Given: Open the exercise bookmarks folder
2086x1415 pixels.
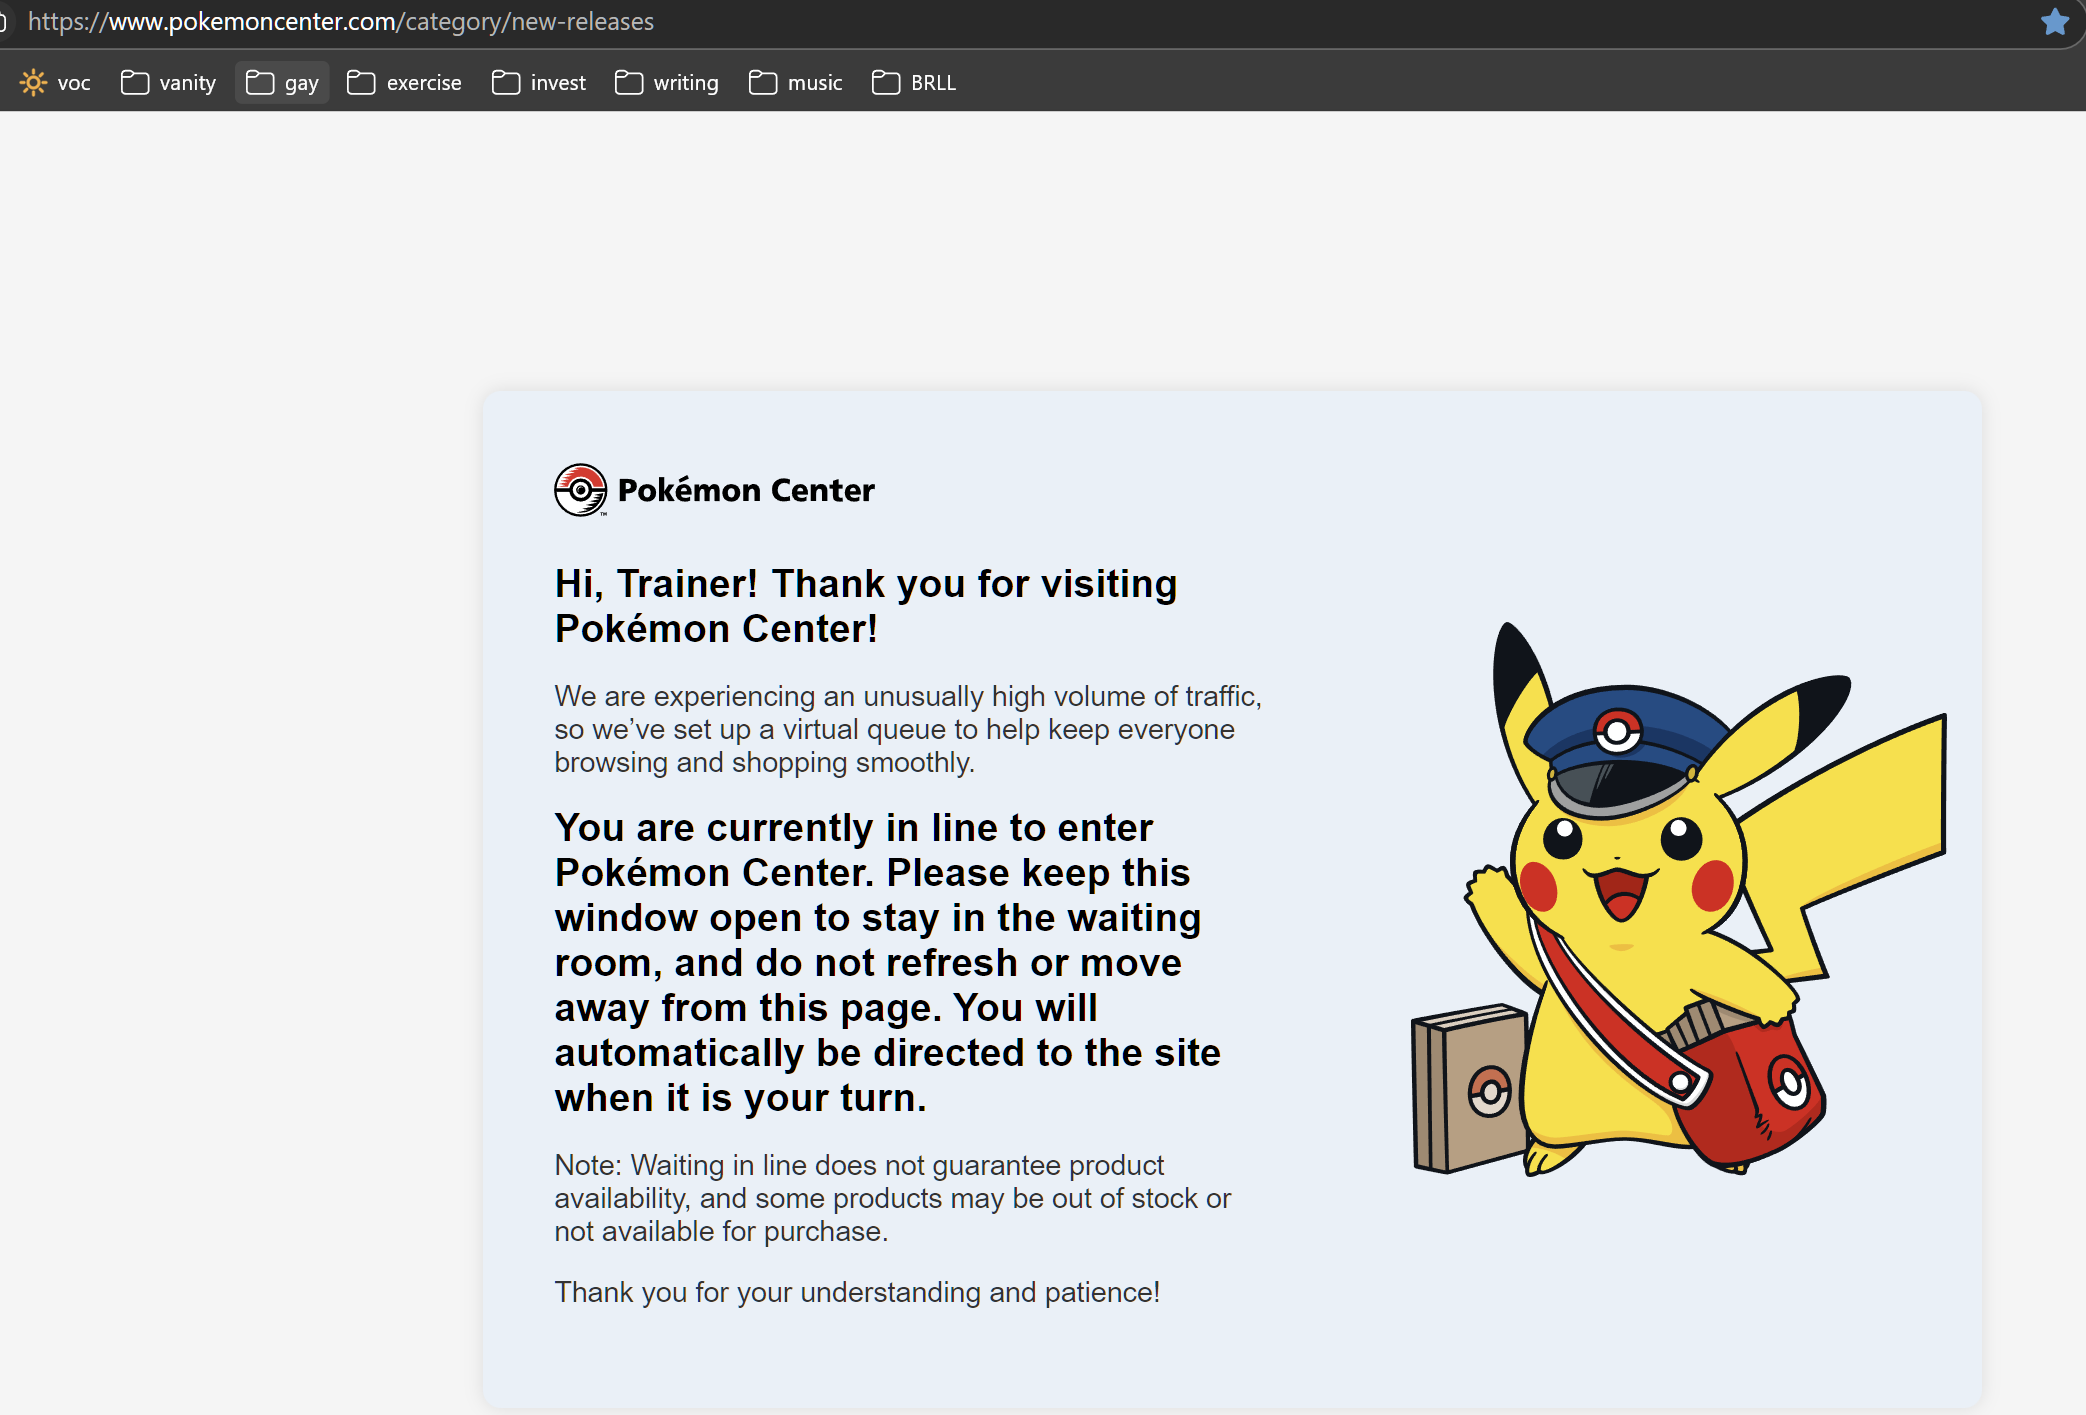Looking at the screenshot, I should click(405, 82).
